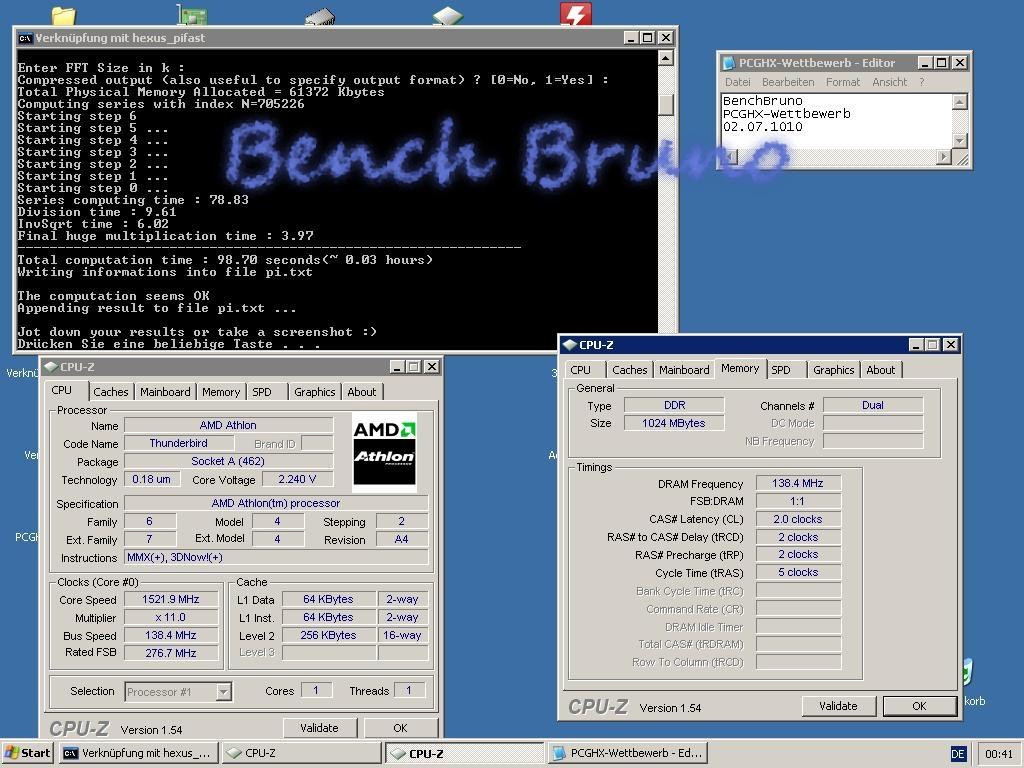This screenshot has width=1024, height=768.
Task: Click inside Editor text area
Action: tap(836, 121)
